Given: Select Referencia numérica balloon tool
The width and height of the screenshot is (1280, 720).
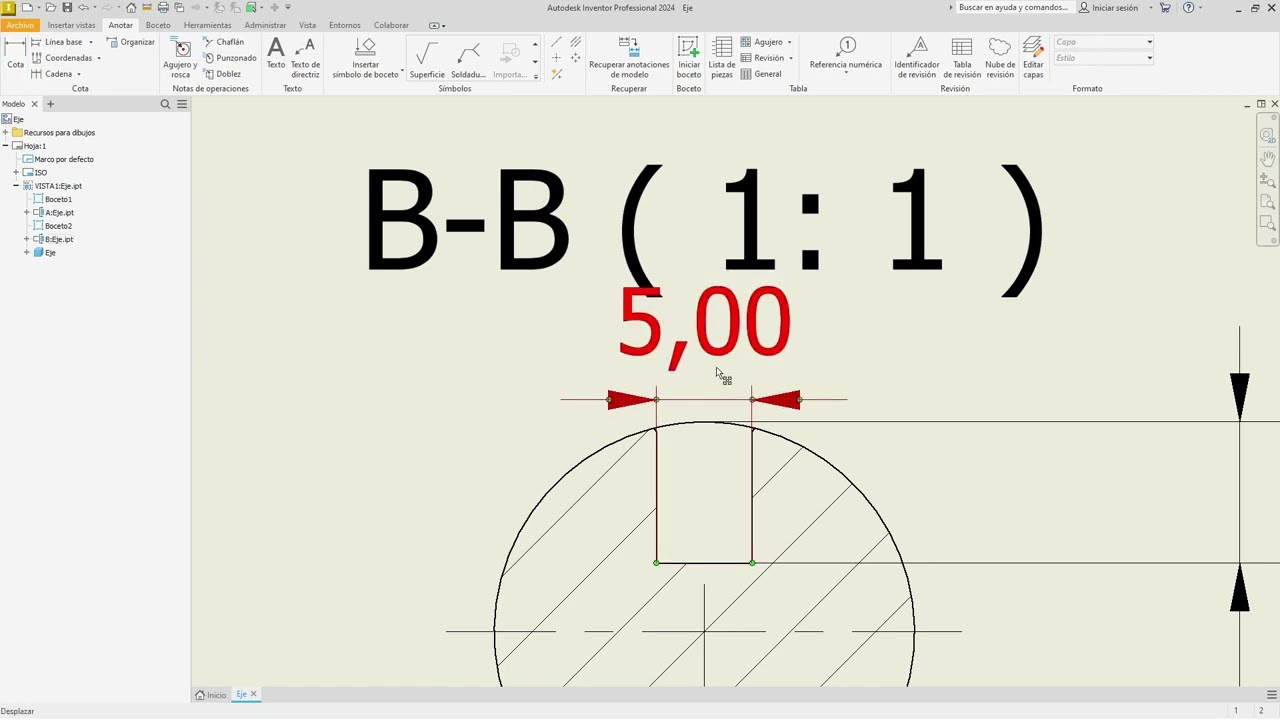Looking at the screenshot, I should 846,54.
